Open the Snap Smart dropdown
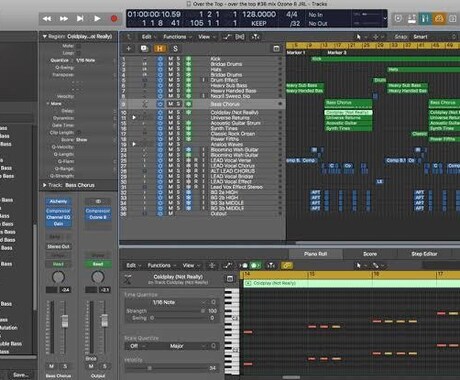 434,37
